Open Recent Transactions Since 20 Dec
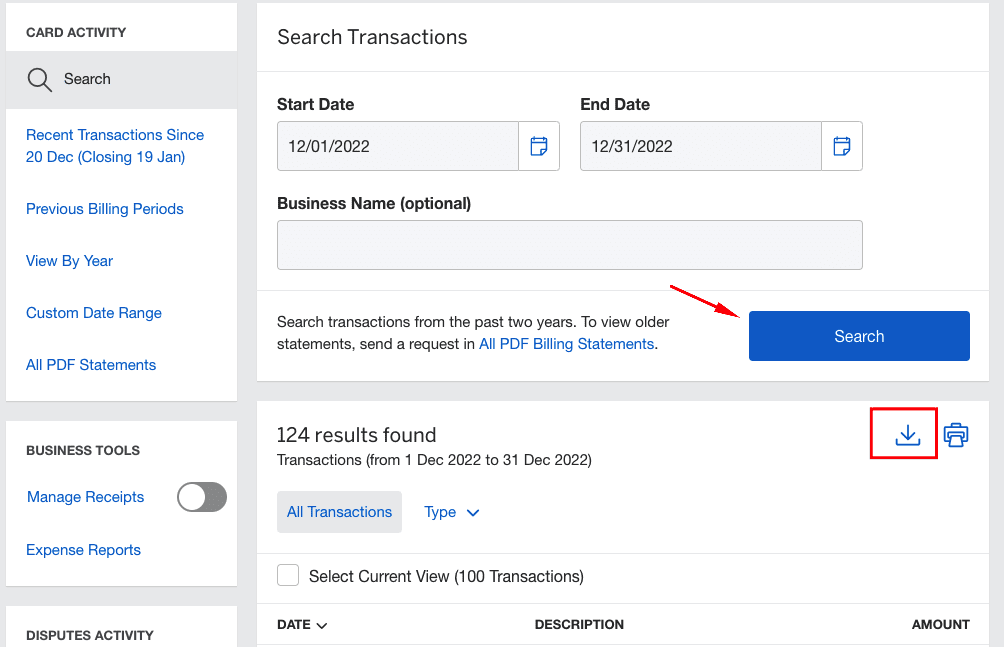Screen dimensions: 1004x647 (x=115, y=146)
